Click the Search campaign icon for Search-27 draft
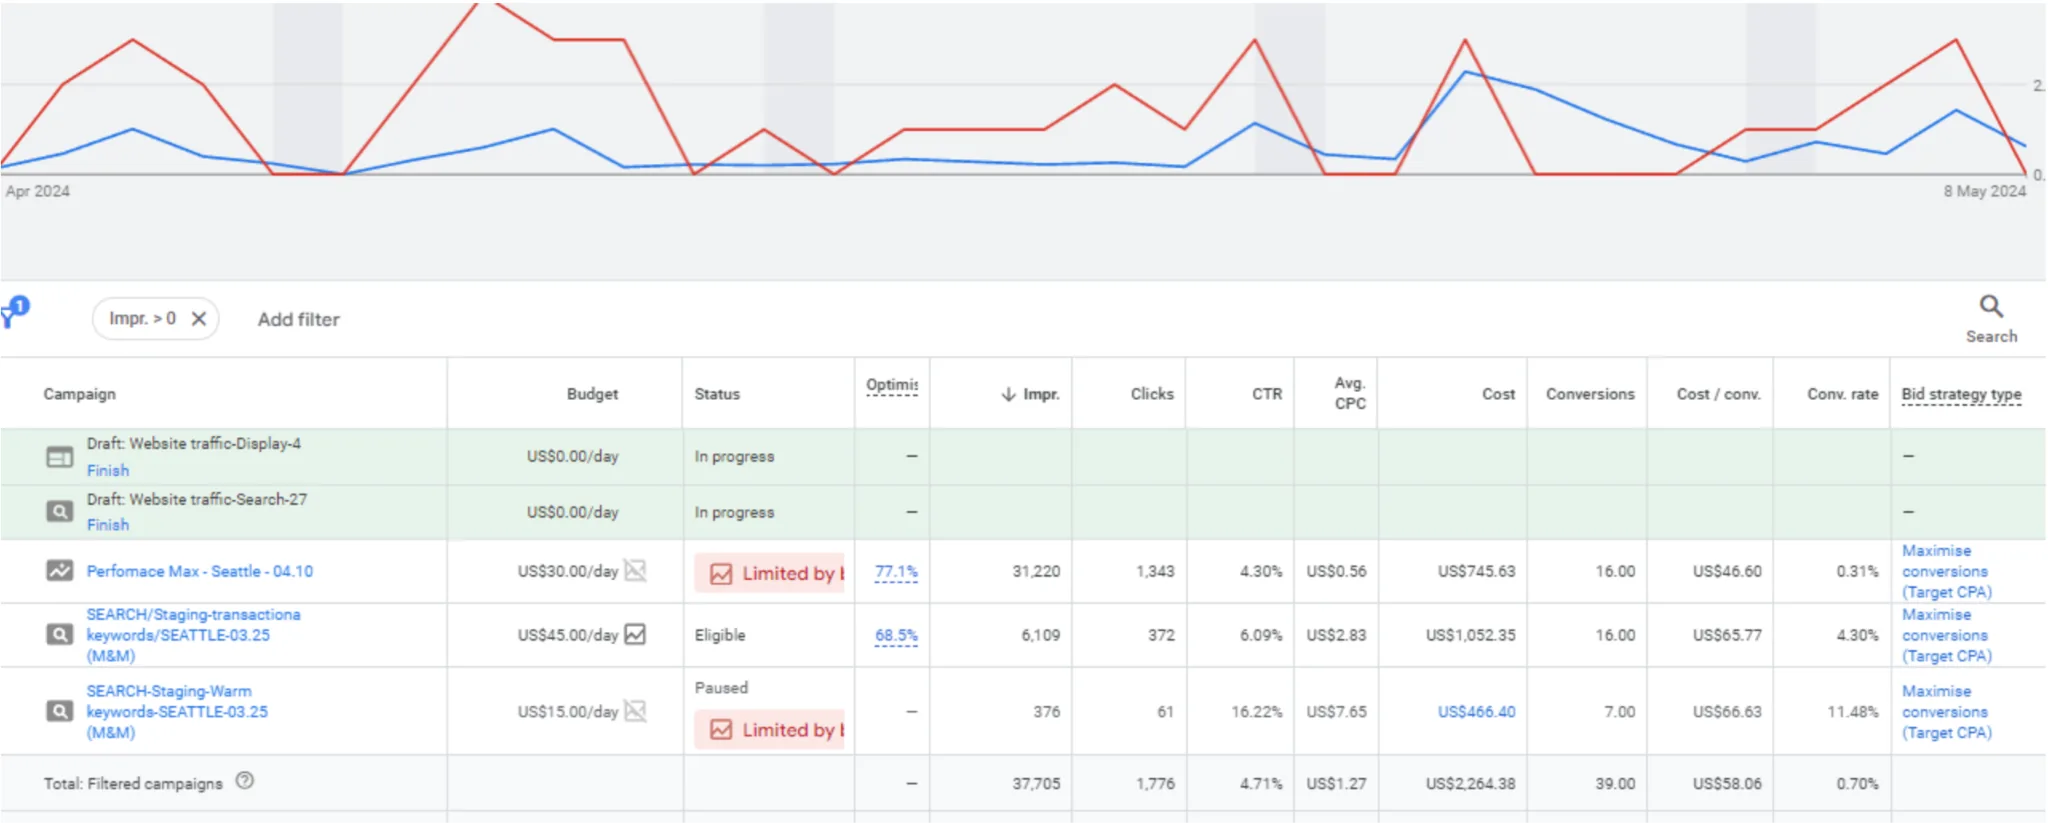2048x823 pixels. click(60, 512)
